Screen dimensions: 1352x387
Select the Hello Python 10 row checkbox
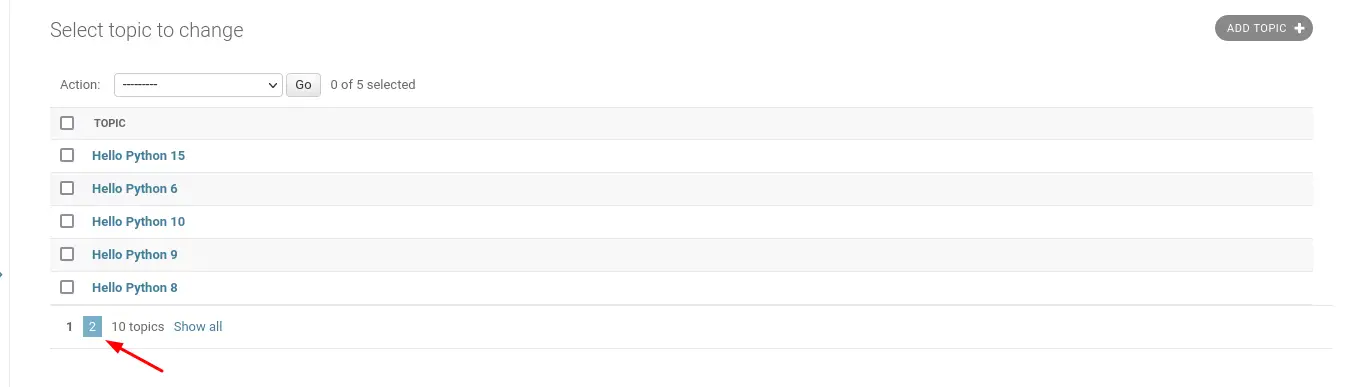pyautogui.click(x=67, y=221)
